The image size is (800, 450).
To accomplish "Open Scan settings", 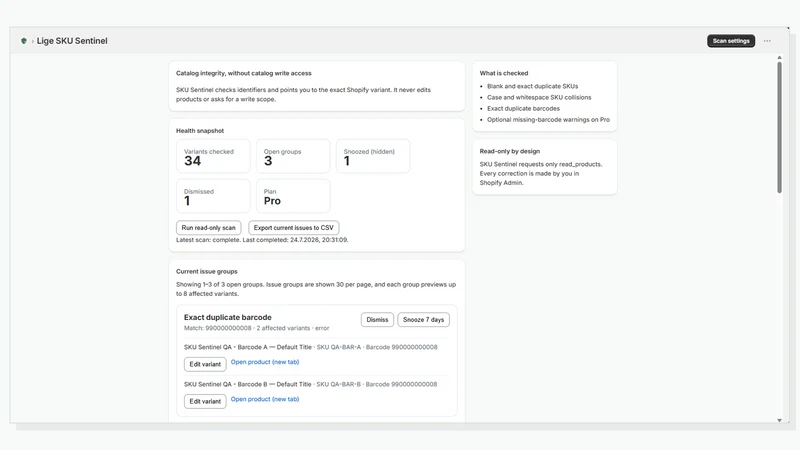I will [x=731, y=41].
